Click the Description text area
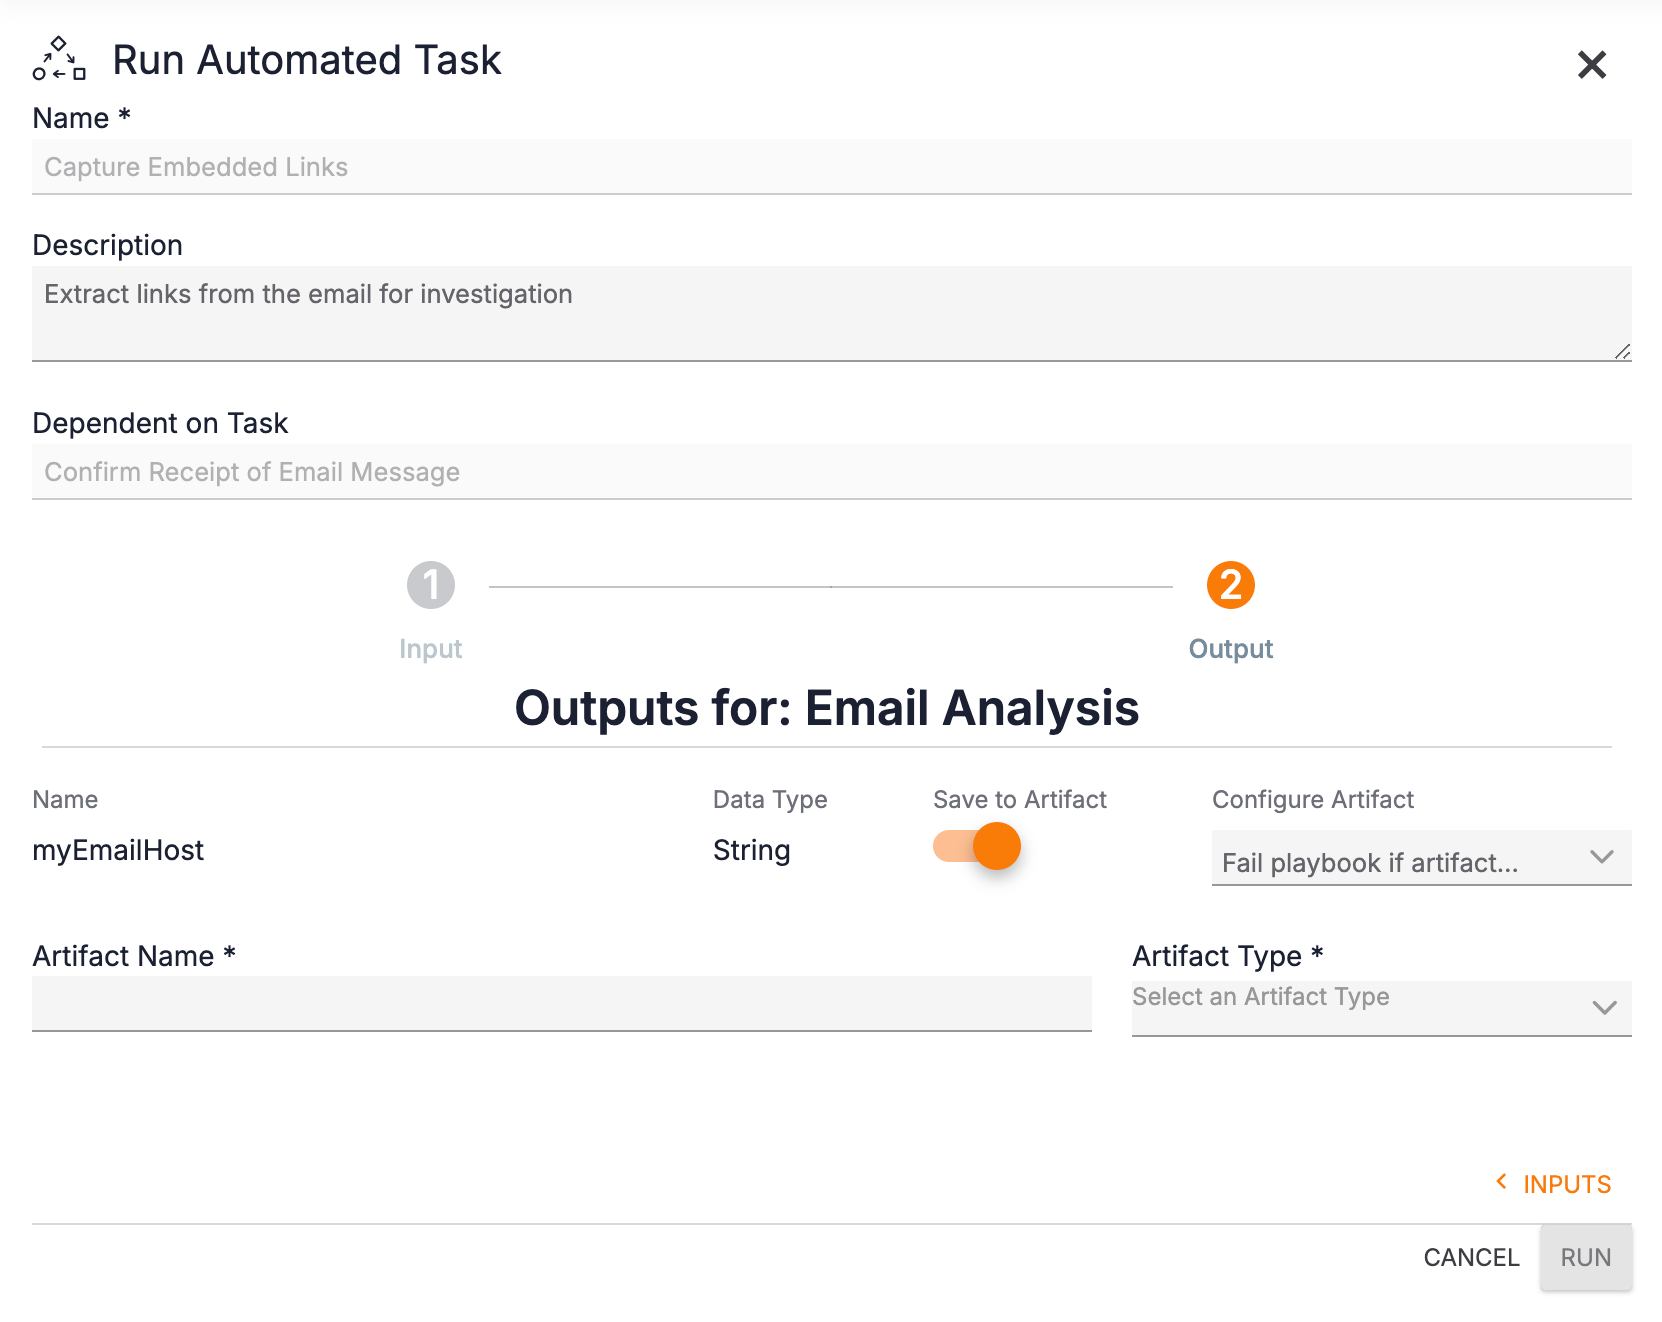The width and height of the screenshot is (1662, 1322). point(832,313)
